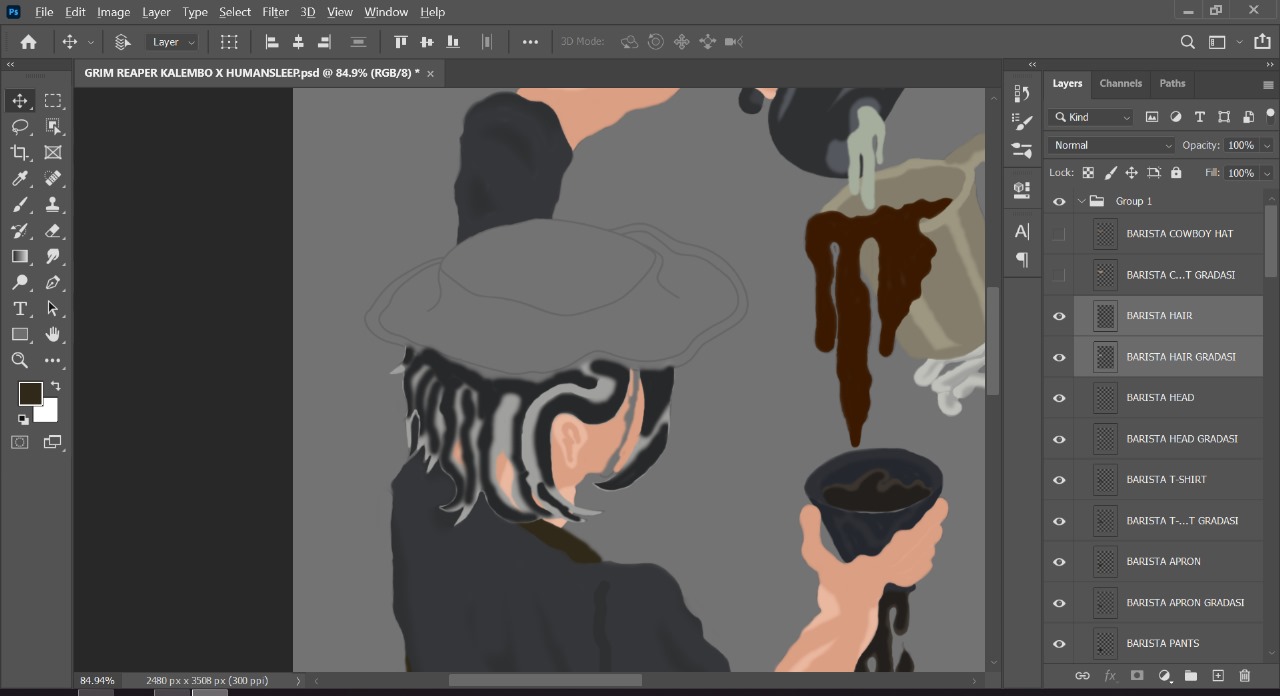
Task: Select the Zoom tool
Action: tap(20, 361)
